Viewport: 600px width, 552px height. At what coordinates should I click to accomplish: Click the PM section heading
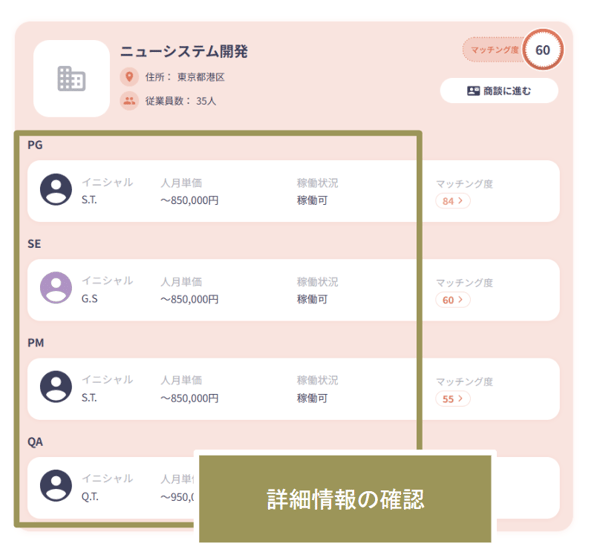click(36, 343)
